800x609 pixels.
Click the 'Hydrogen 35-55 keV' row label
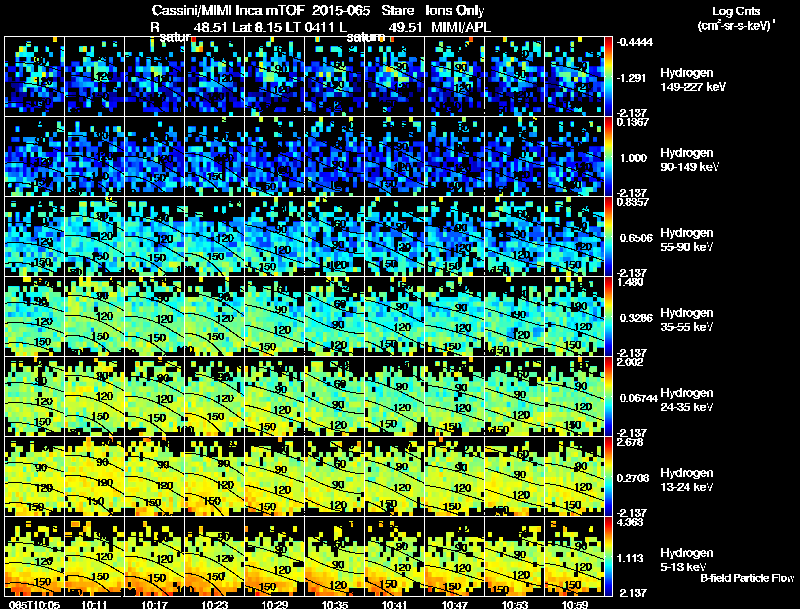click(687, 320)
